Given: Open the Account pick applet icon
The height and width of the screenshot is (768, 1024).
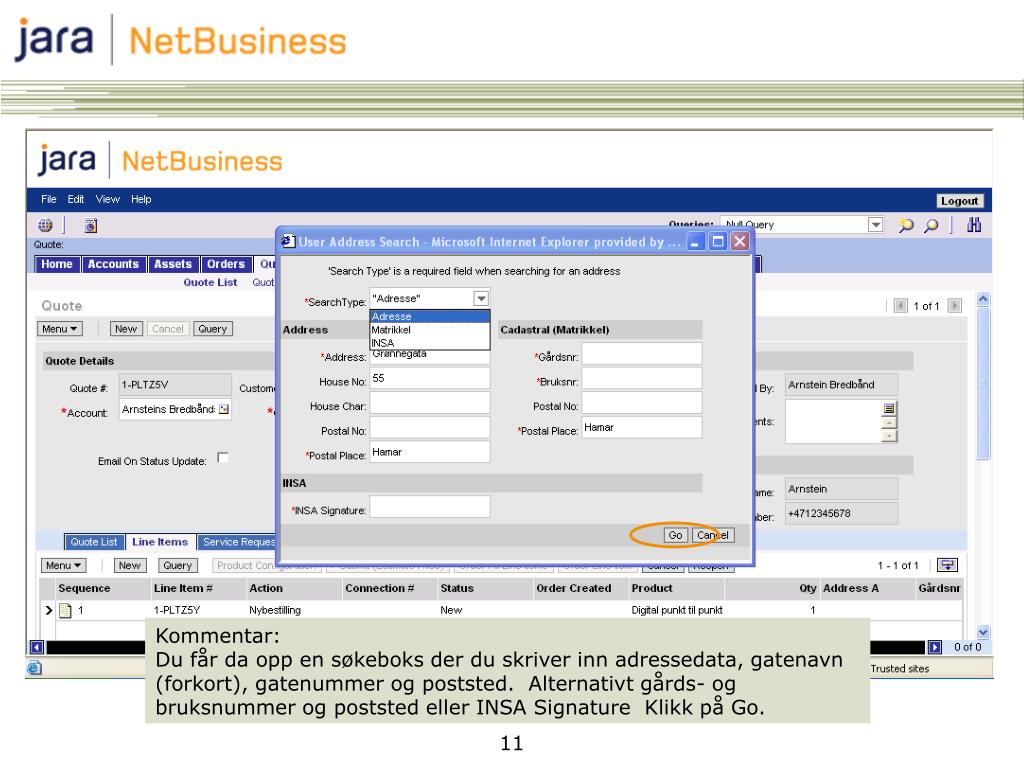Looking at the screenshot, I should pos(224,409).
